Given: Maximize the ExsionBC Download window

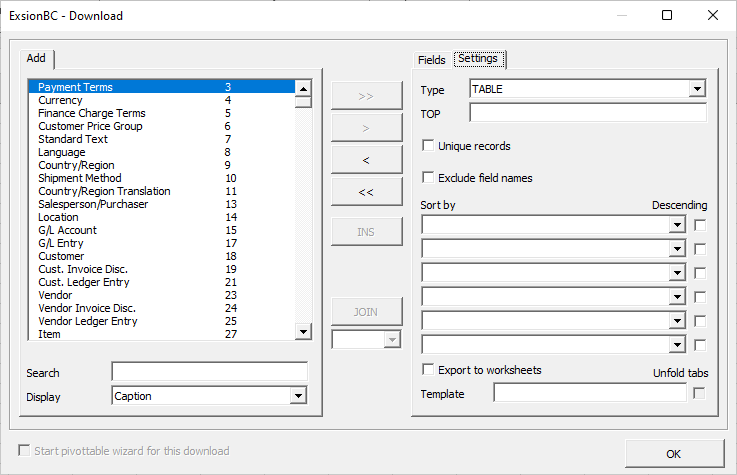Looking at the screenshot, I should tap(666, 16).
